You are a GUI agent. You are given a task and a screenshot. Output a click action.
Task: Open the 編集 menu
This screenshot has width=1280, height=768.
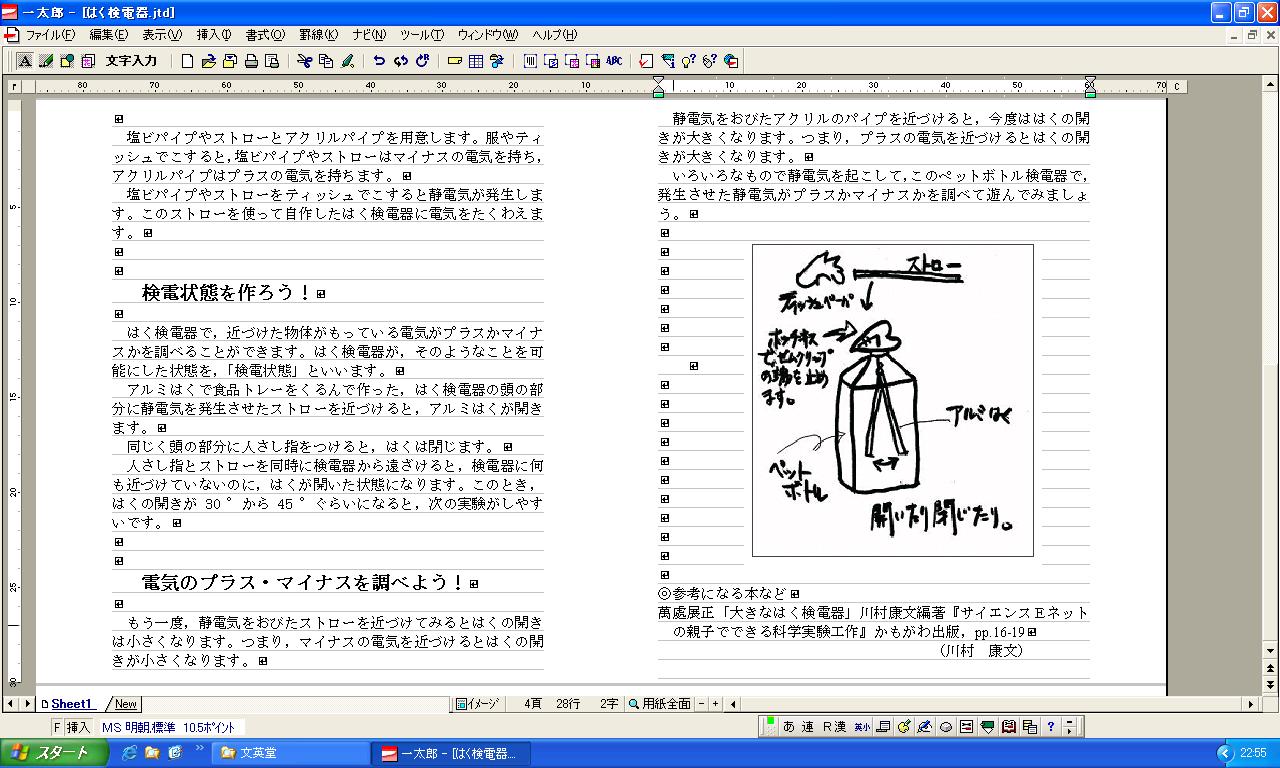point(109,35)
